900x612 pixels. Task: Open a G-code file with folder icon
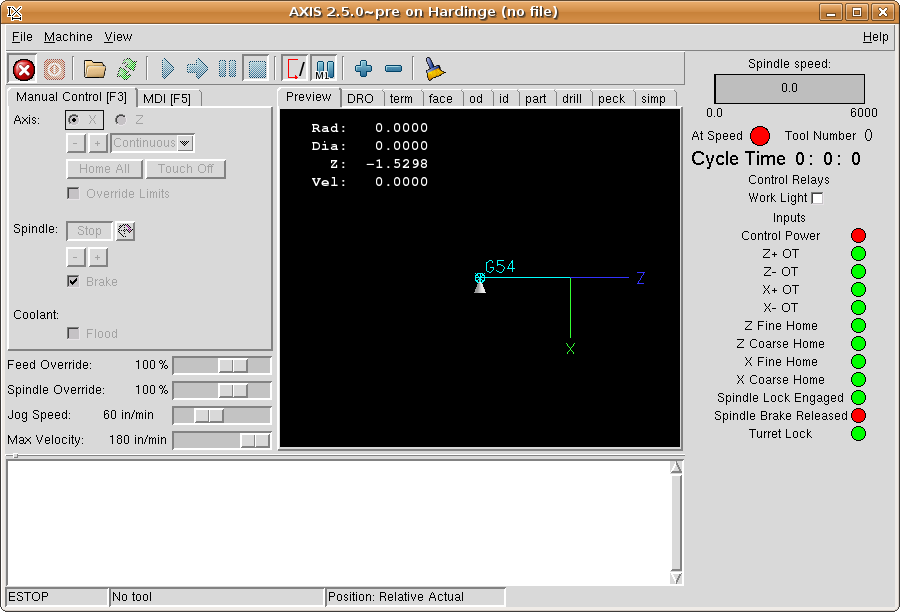pos(95,69)
